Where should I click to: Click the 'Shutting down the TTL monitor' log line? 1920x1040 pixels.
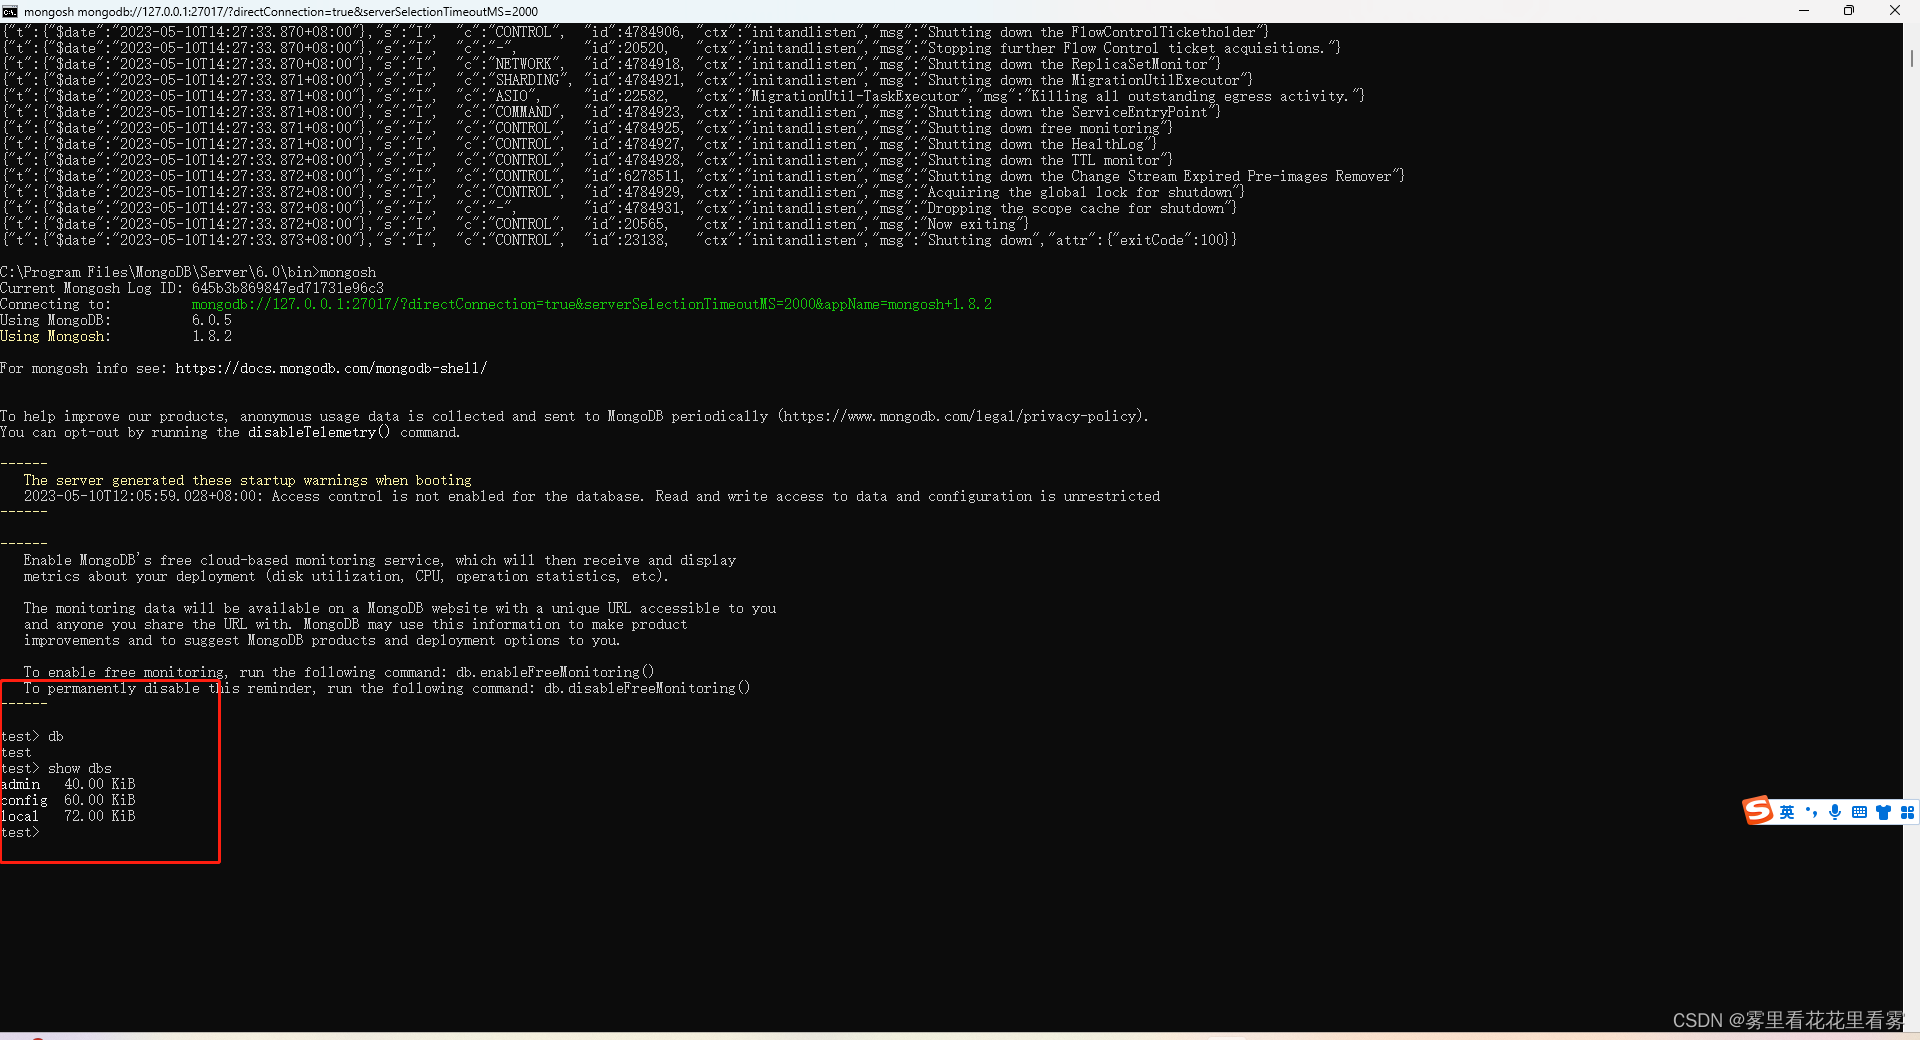click(x=588, y=160)
